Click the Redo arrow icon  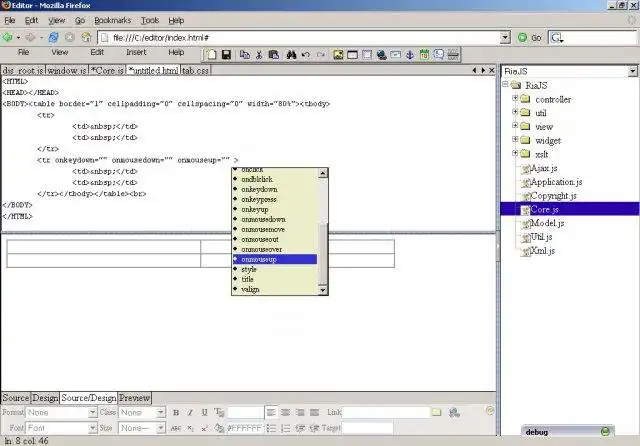tap(320, 54)
